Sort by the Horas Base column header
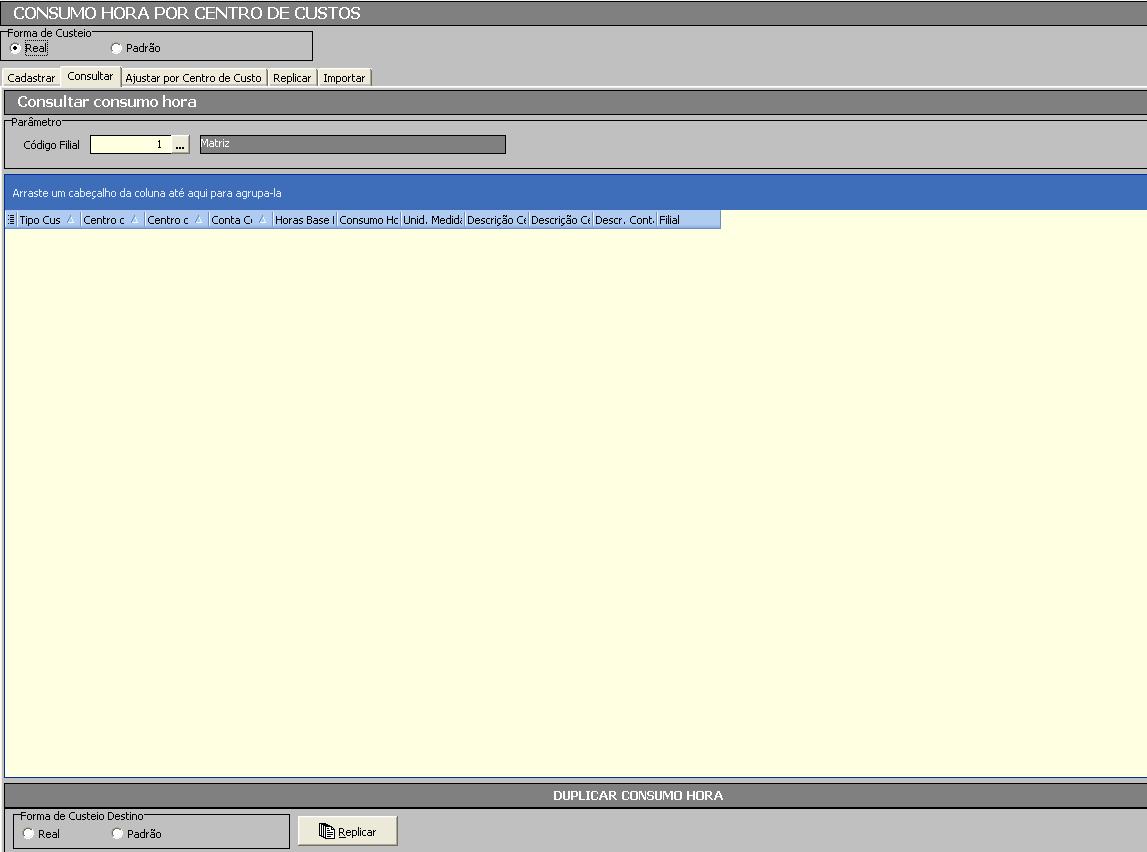The width and height of the screenshot is (1147, 852). 304,220
